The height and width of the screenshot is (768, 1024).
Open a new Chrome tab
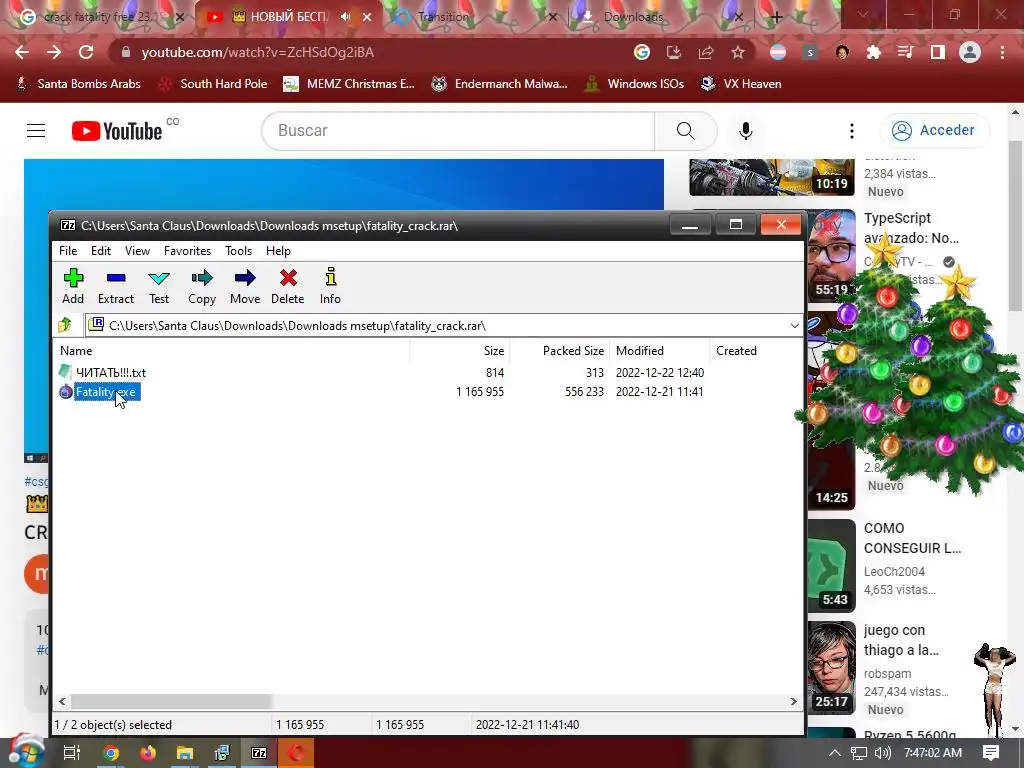(776, 17)
